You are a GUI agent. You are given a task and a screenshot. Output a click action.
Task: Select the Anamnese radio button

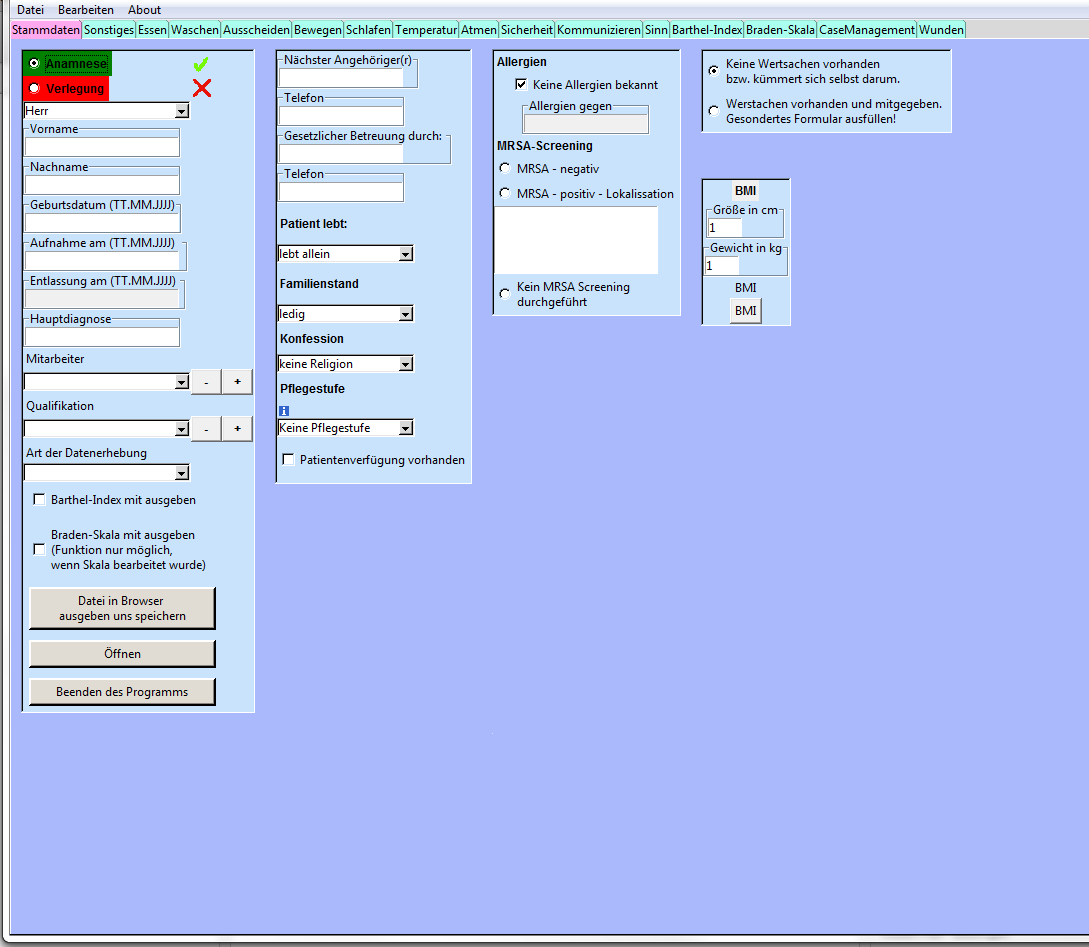34,63
